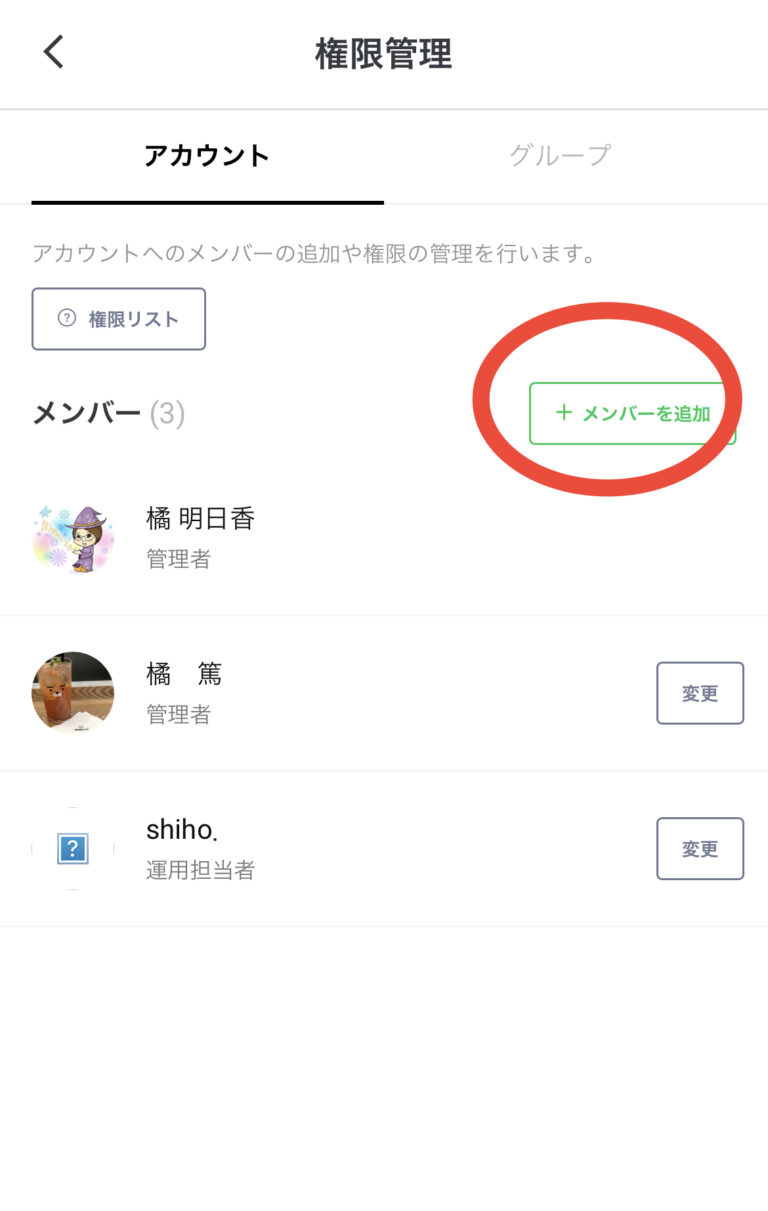Click the 管理者 role under 橘 明日香
The image size is (768, 1211).
pyautogui.click(x=179, y=559)
